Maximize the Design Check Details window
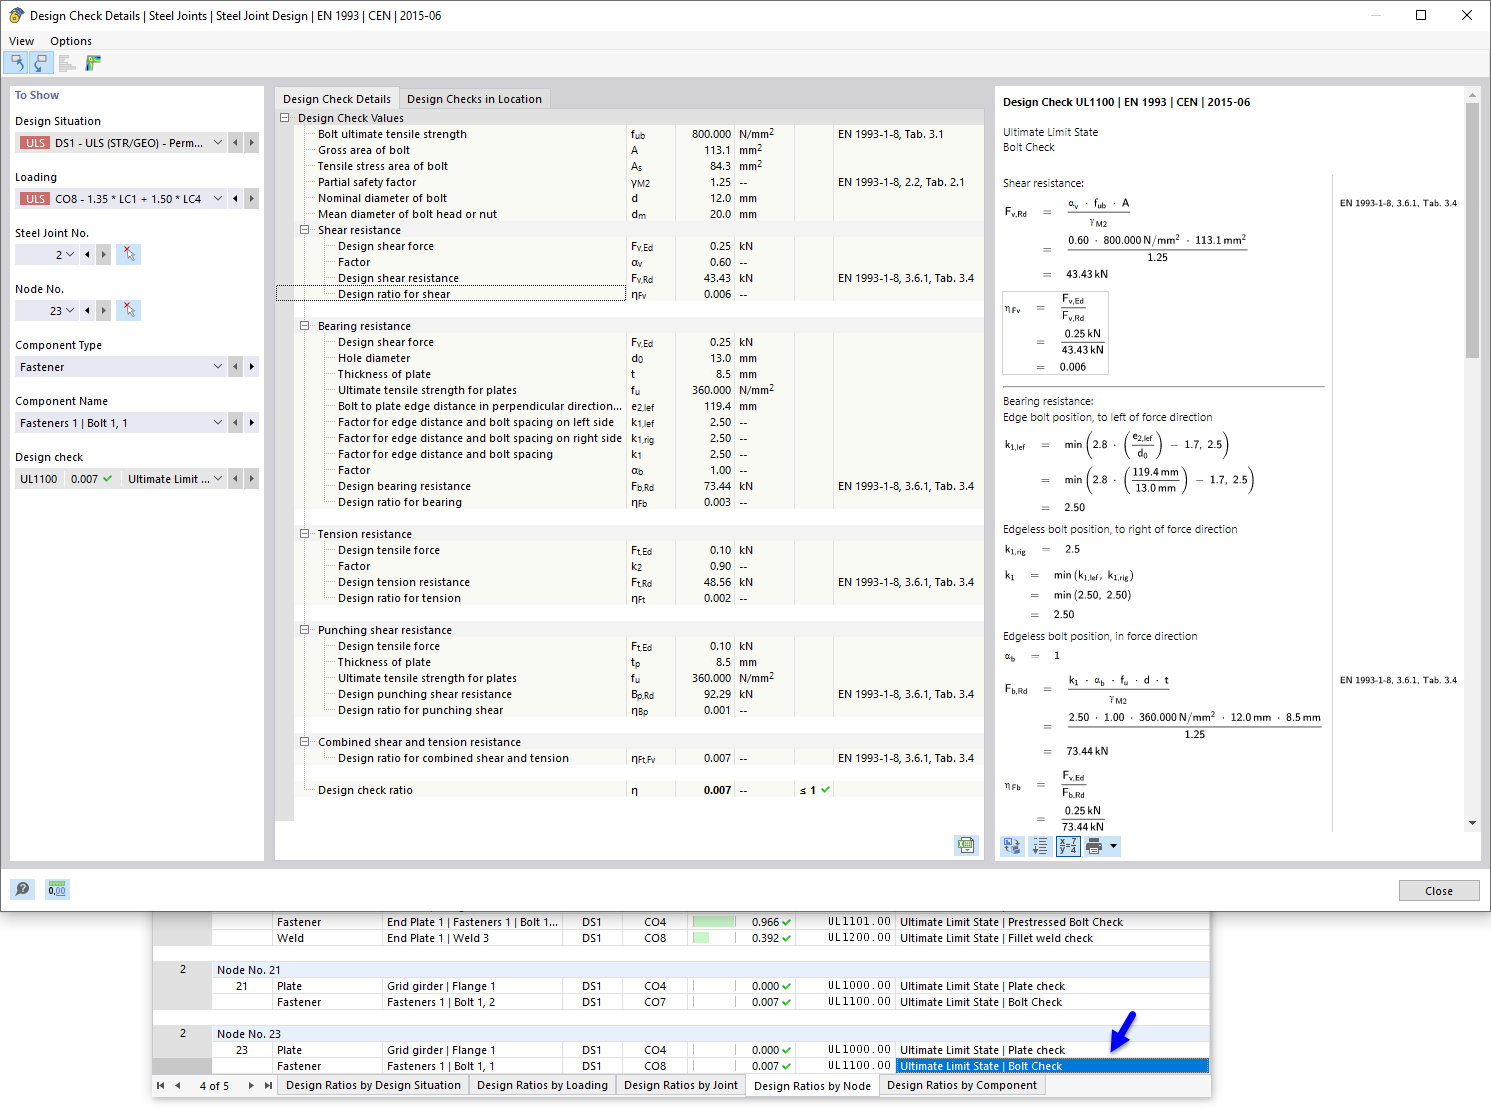The height and width of the screenshot is (1109, 1491). (x=1421, y=15)
